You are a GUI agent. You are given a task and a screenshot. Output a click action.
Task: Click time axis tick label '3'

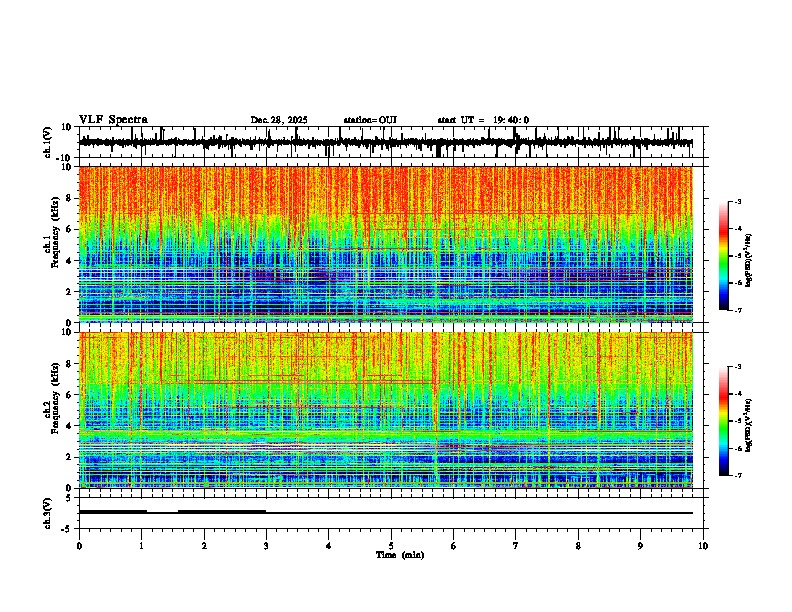[266, 546]
